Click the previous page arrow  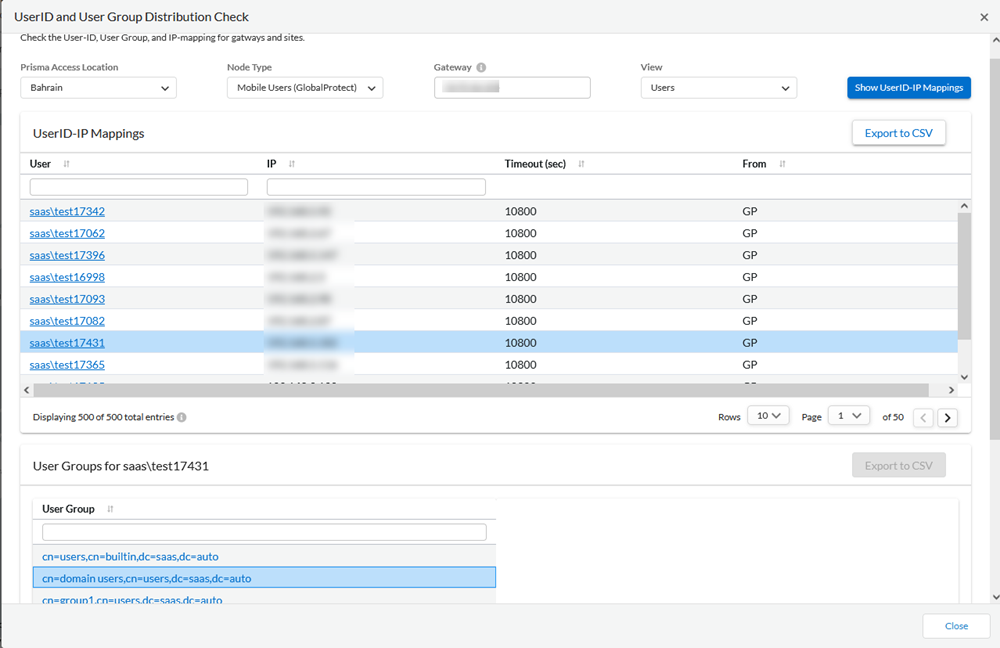coord(922,417)
